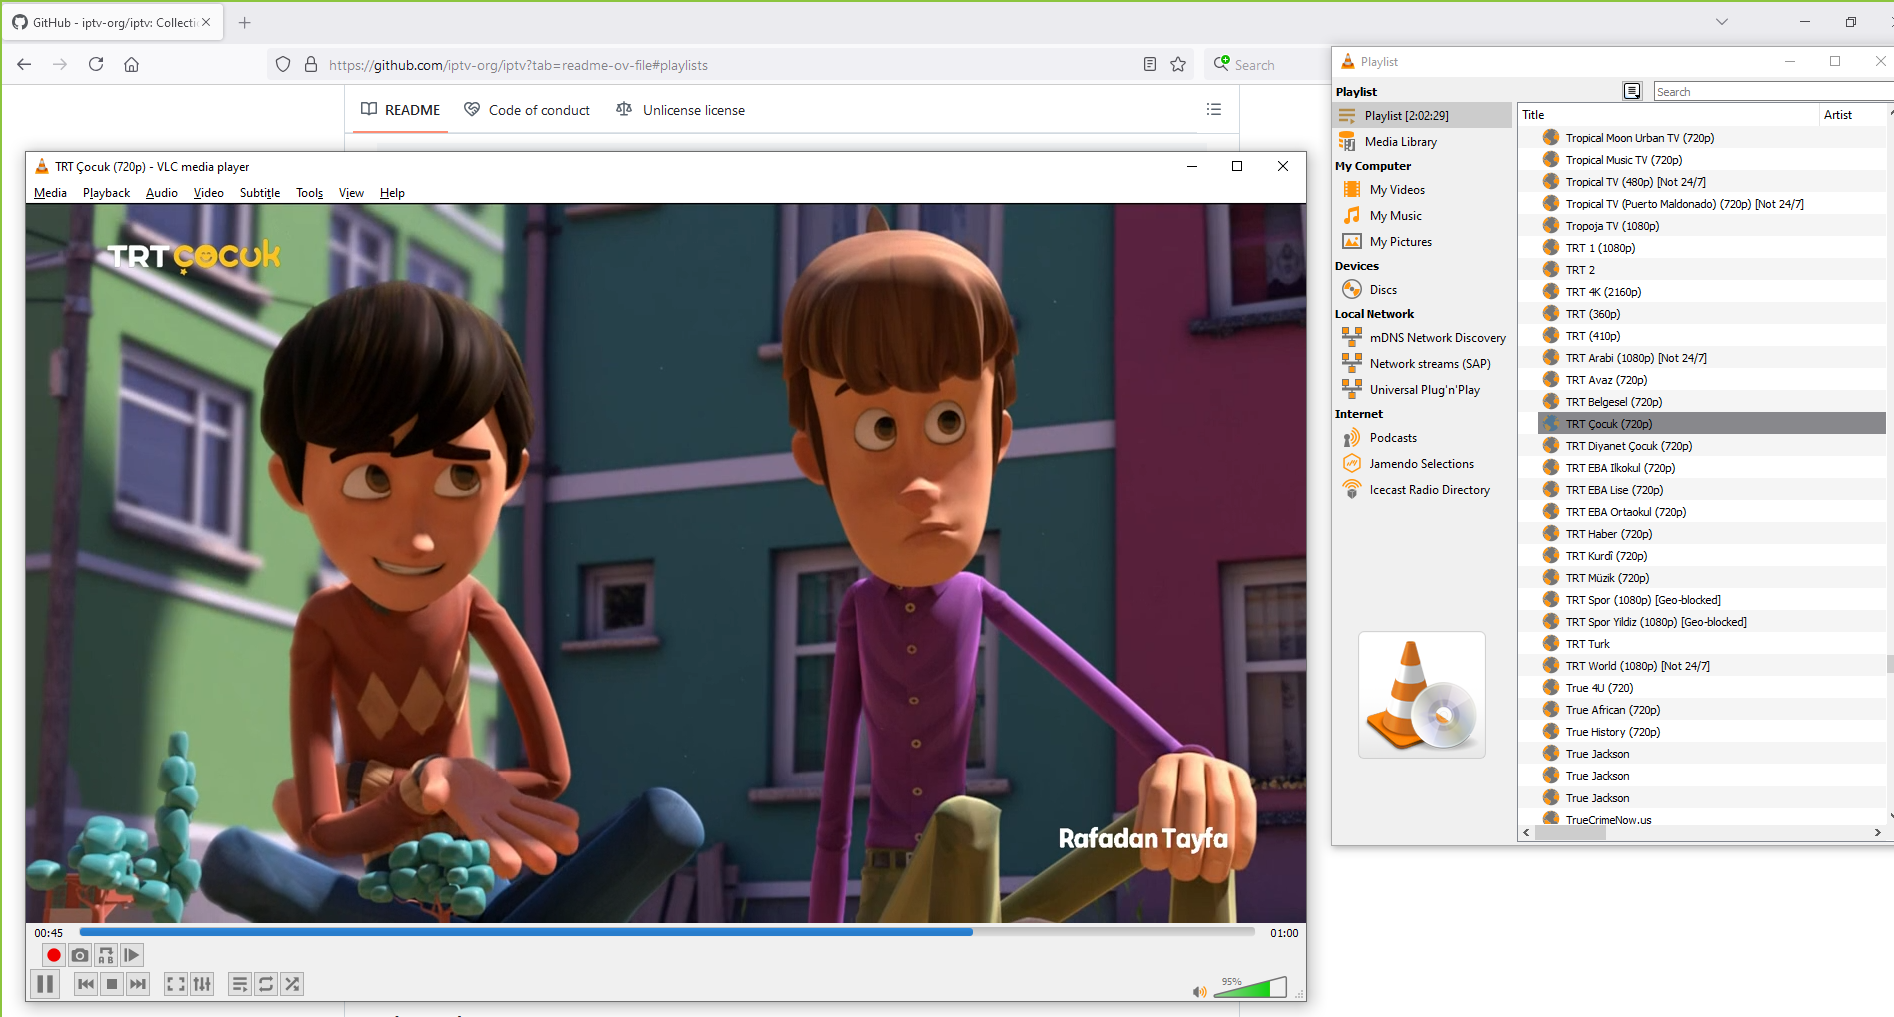Skip to next media in playlist

click(138, 984)
